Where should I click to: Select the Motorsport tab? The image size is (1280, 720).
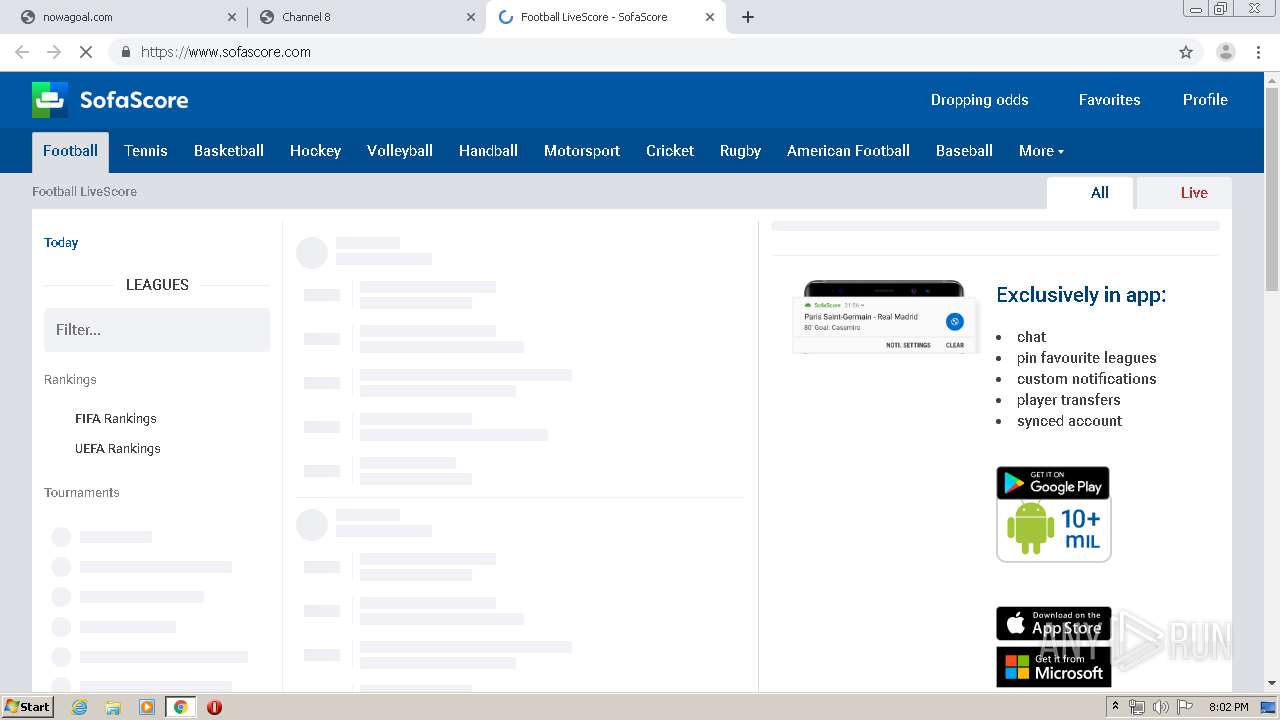[582, 151]
